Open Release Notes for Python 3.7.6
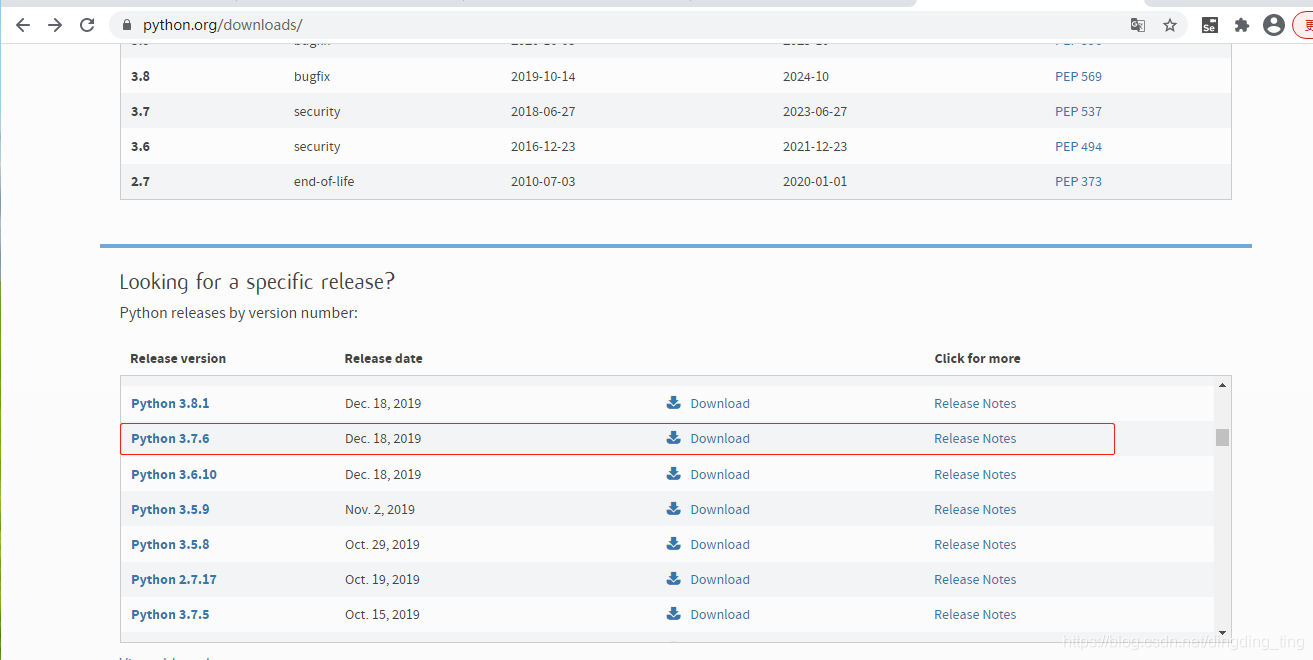The height and width of the screenshot is (660, 1313). [975, 439]
